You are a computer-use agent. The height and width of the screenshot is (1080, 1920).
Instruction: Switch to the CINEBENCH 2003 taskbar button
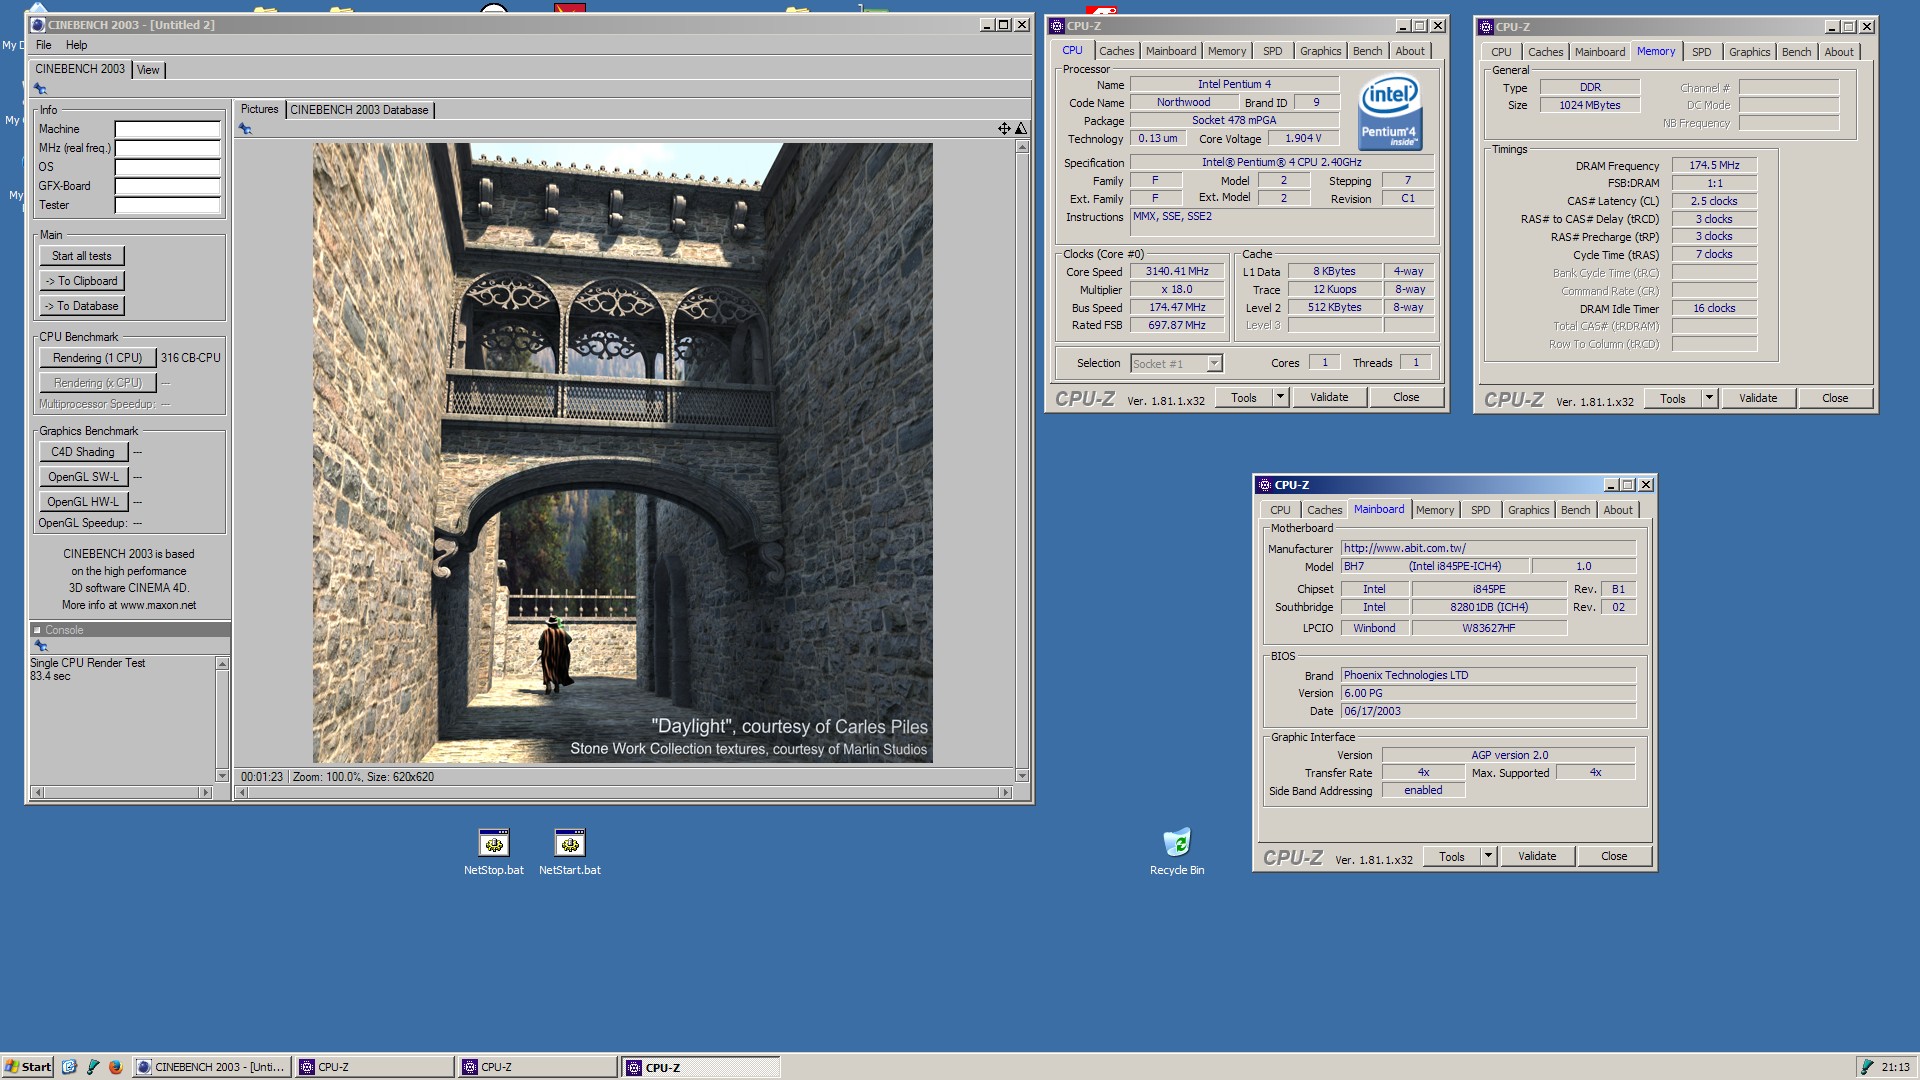coord(210,1067)
